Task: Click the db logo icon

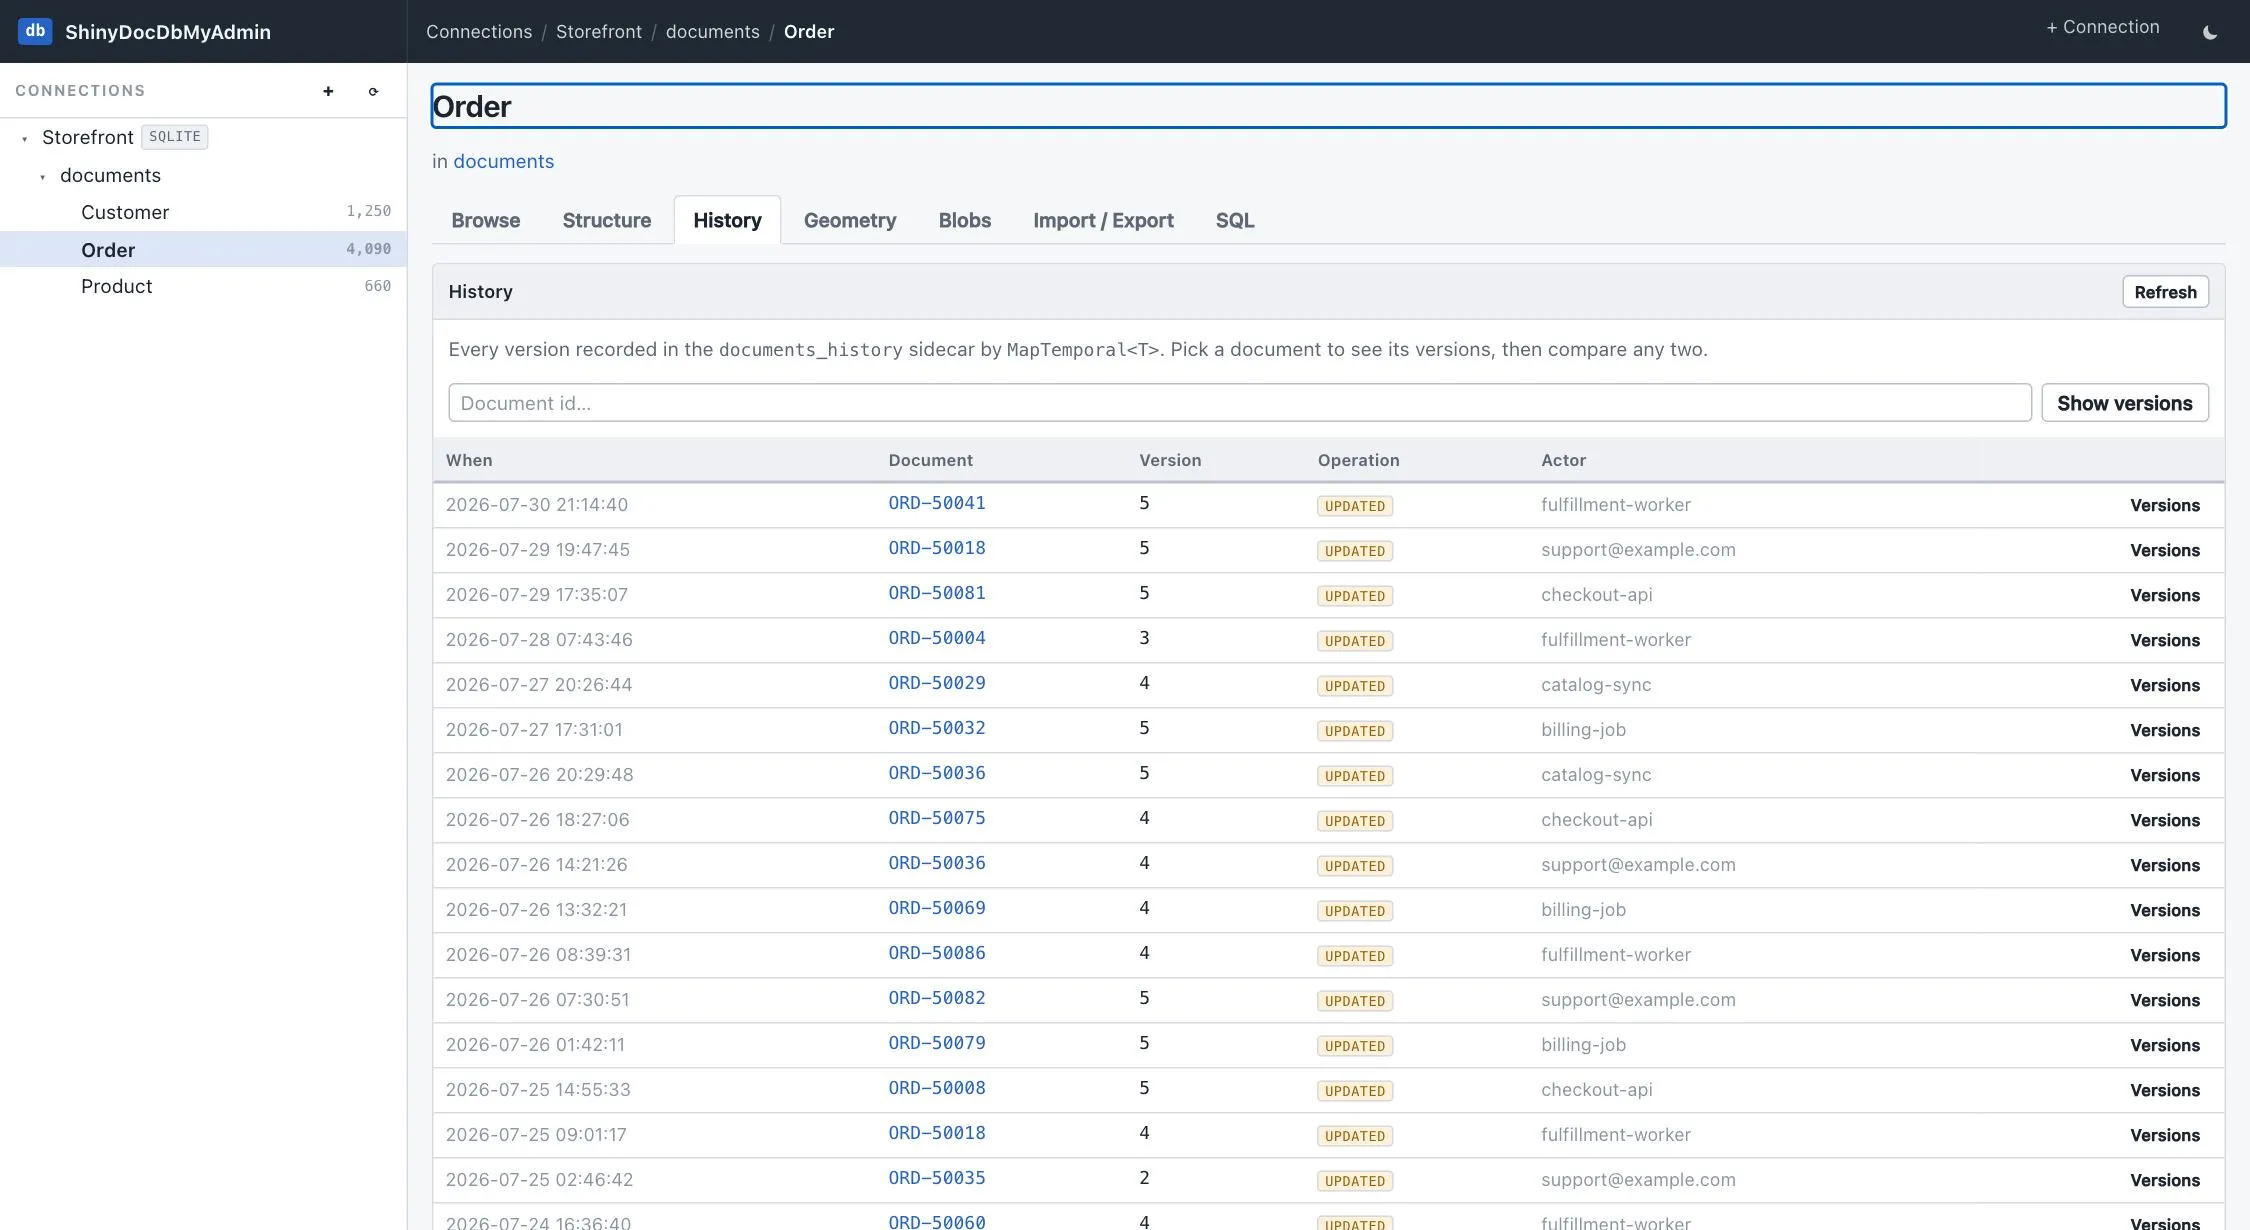Action: pyautogui.click(x=35, y=31)
